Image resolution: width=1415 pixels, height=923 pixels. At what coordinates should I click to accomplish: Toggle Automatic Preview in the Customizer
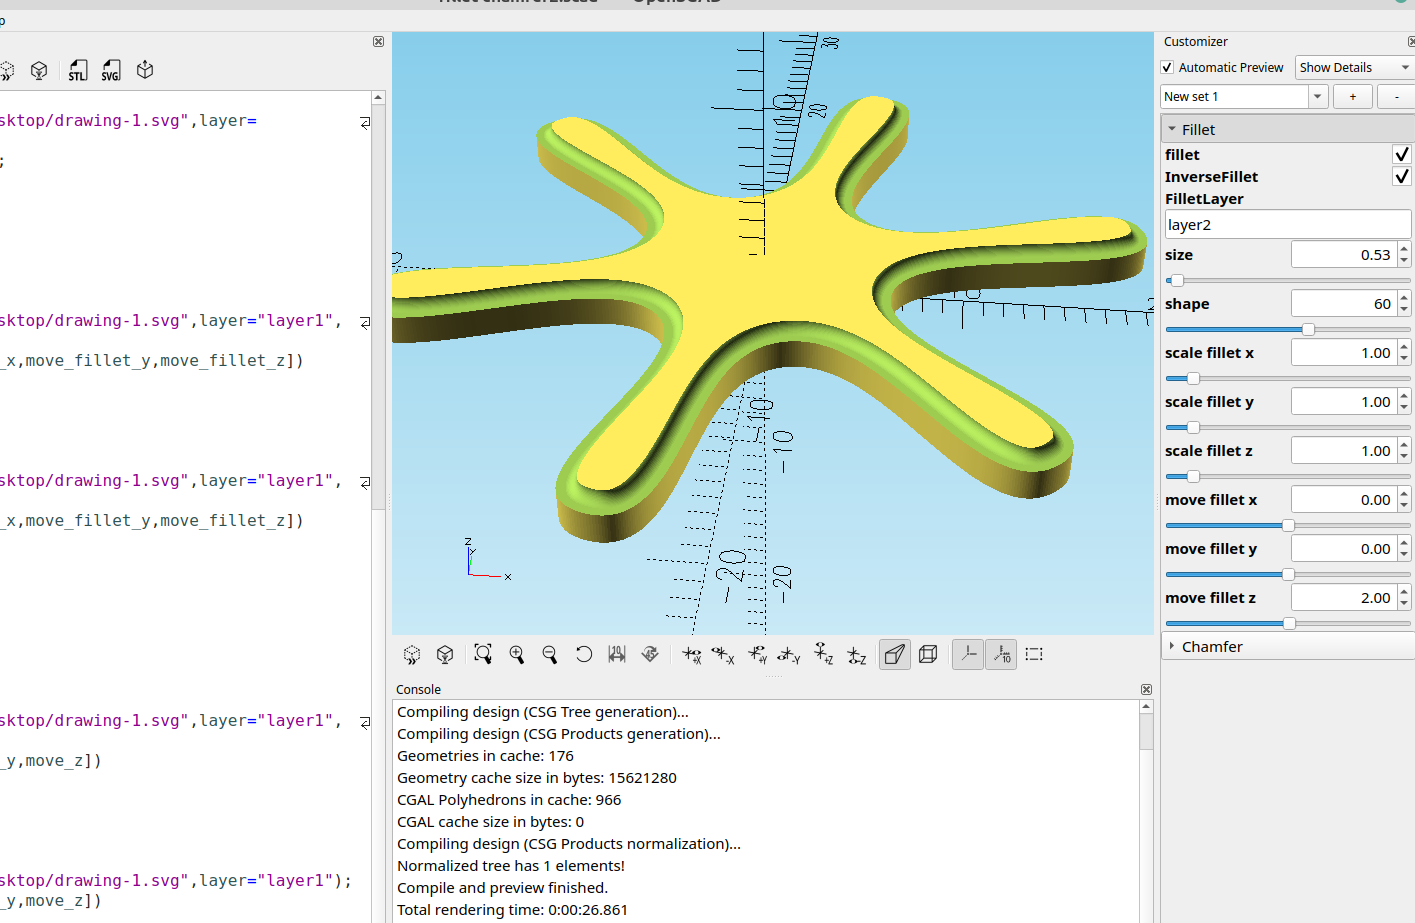tap(1166, 67)
